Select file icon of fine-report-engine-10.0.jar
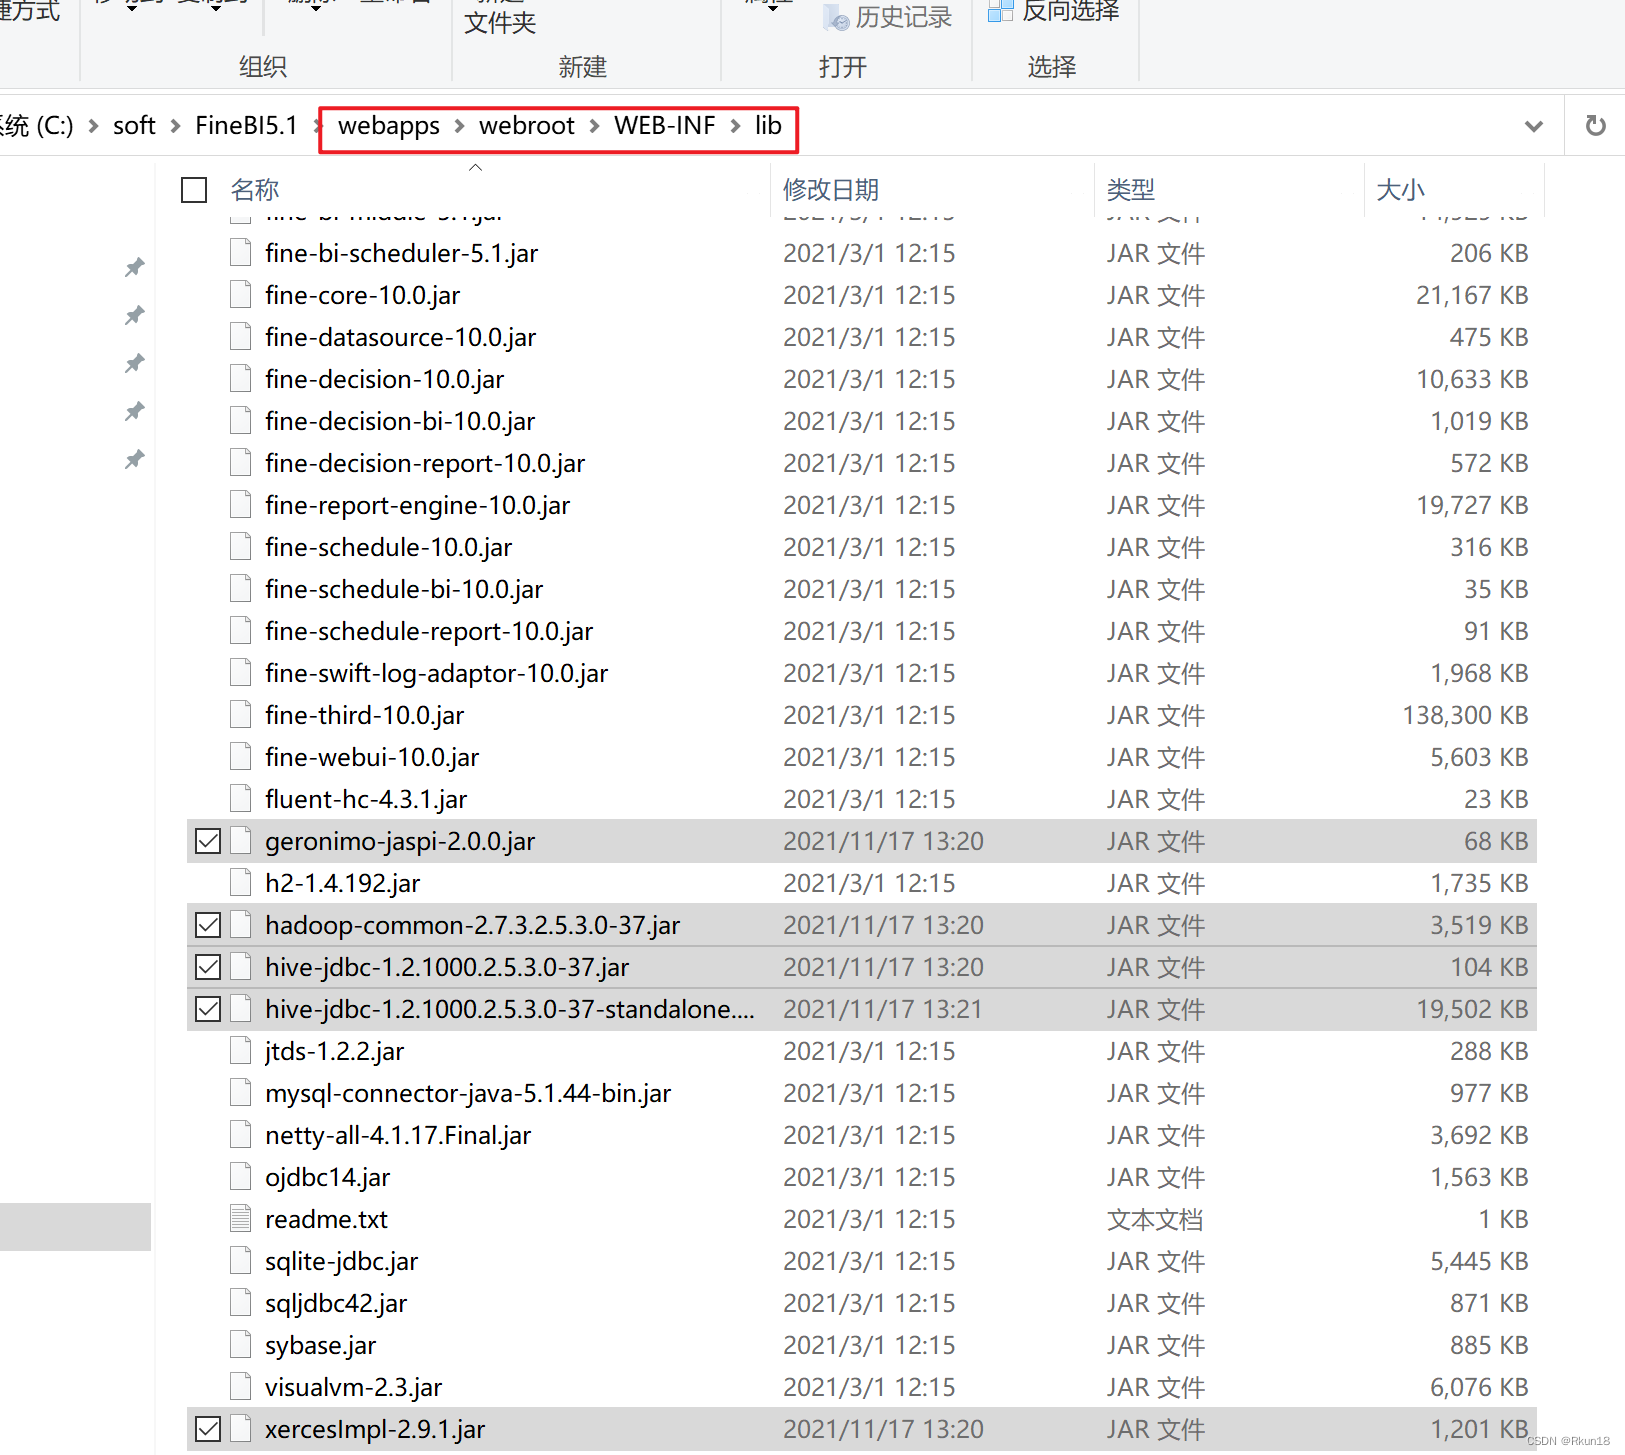Screen dimensions: 1625x1455 click(240, 505)
